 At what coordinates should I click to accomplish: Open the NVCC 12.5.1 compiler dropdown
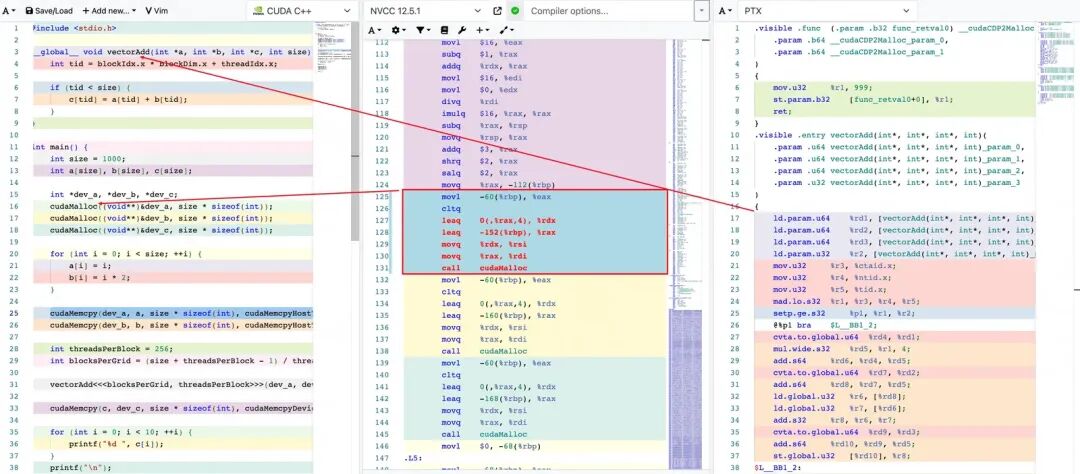point(424,11)
